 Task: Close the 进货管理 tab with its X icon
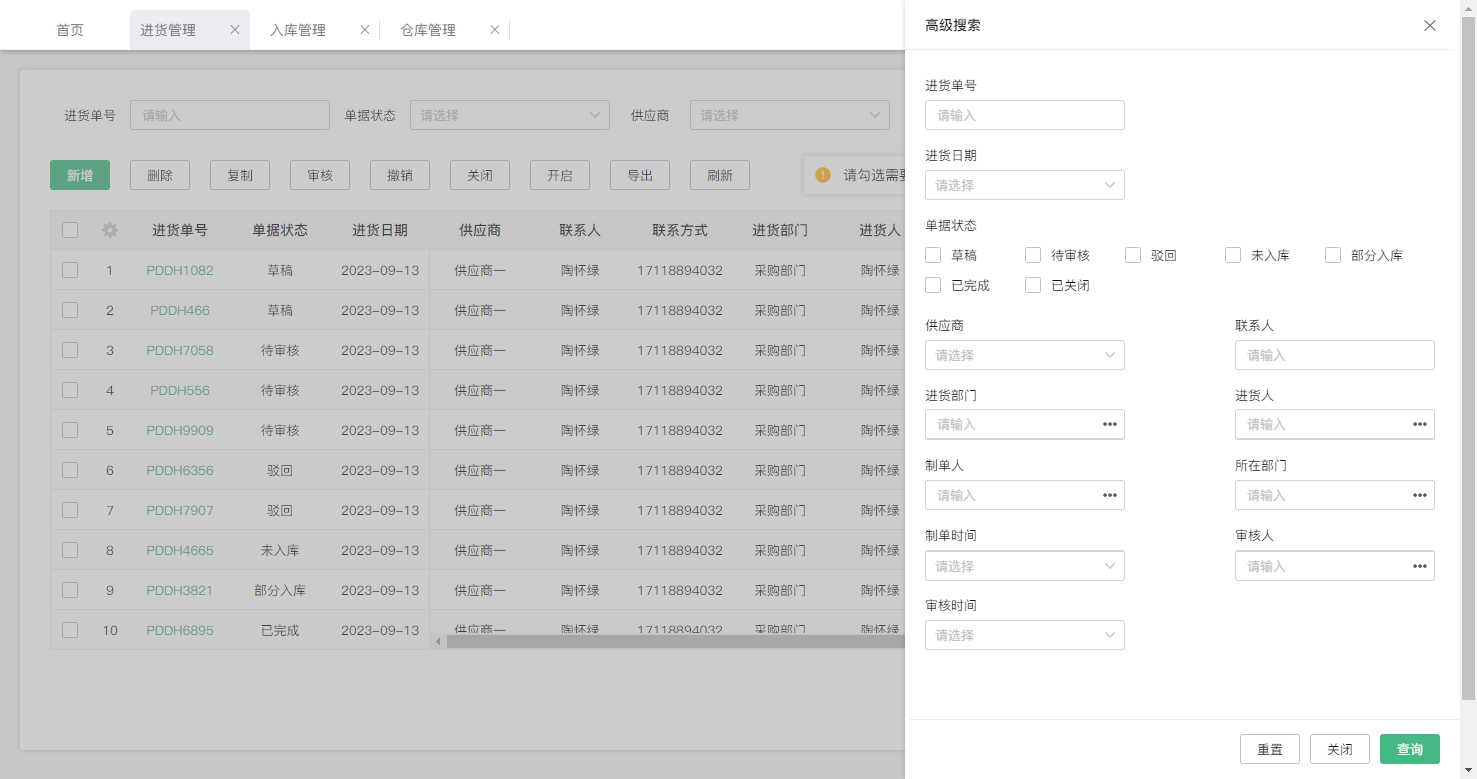[x=235, y=30]
